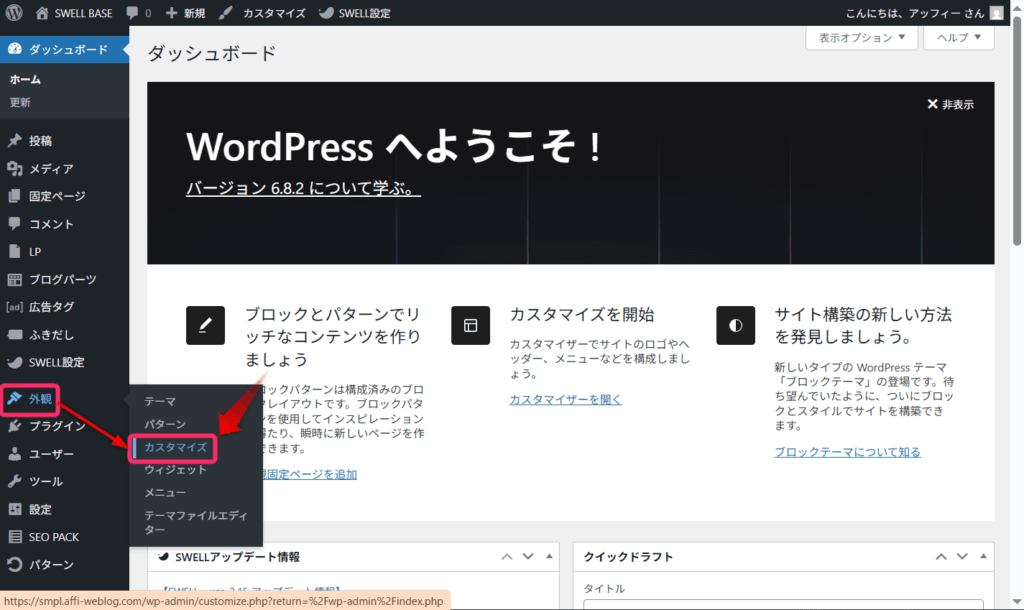Screen dimensions: 1024x610
Task: Click the layout icon beside カスタマイズを開始
Action: tap(470, 325)
